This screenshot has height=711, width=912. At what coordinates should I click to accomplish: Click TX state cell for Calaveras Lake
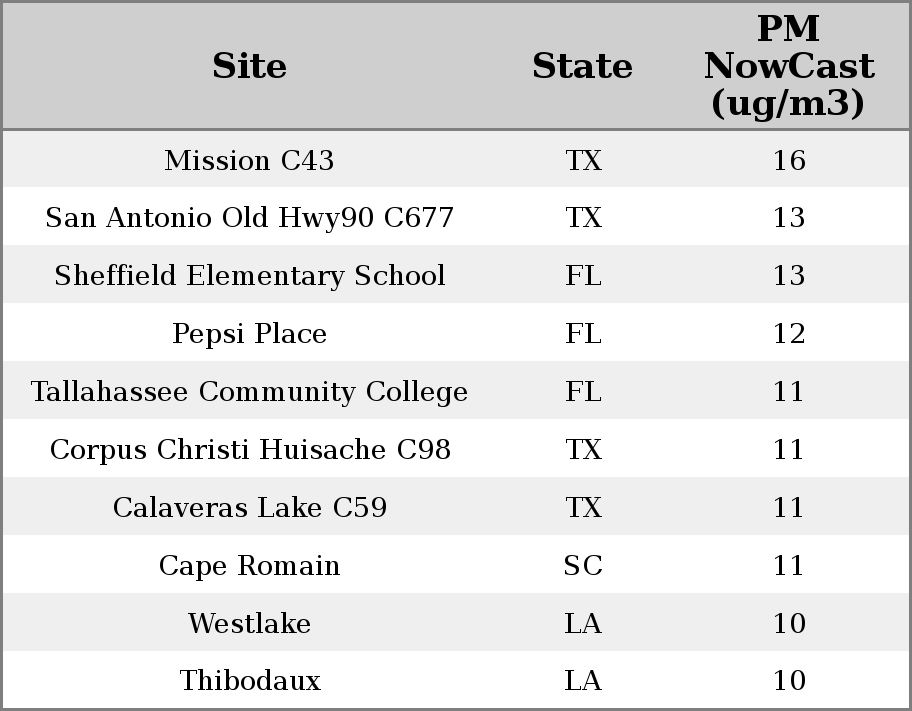[583, 507]
